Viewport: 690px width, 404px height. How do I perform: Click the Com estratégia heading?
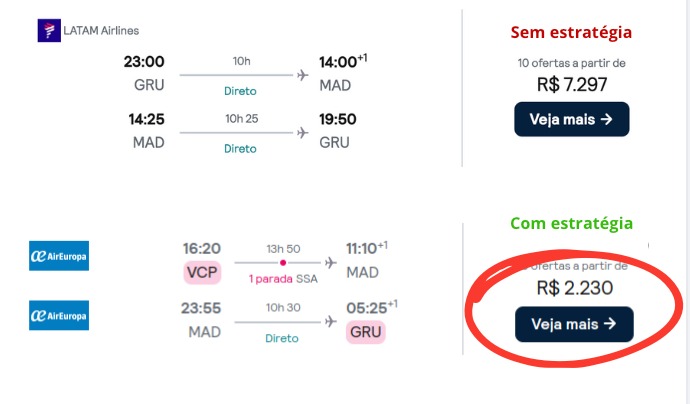572,224
